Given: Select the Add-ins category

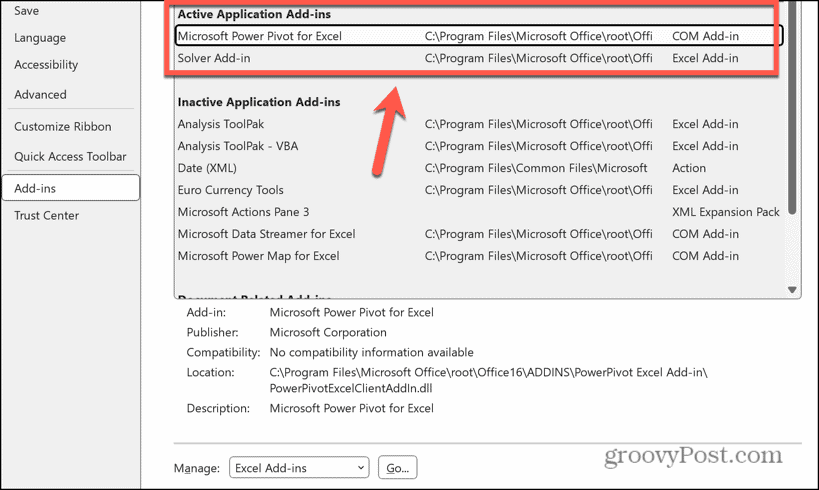Looking at the screenshot, I should [x=71, y=188].
